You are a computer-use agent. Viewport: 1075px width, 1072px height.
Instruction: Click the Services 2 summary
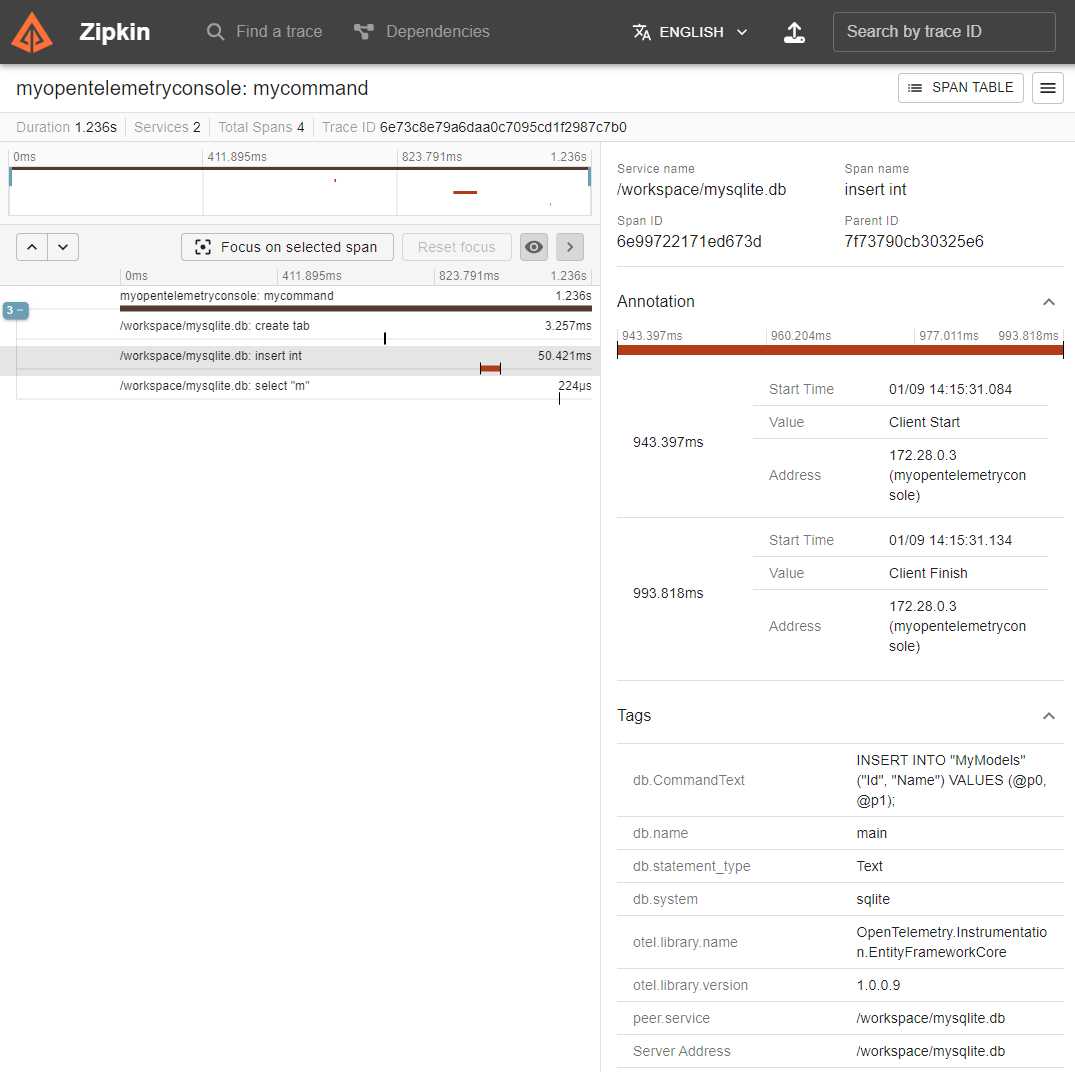tap(167, 127)
